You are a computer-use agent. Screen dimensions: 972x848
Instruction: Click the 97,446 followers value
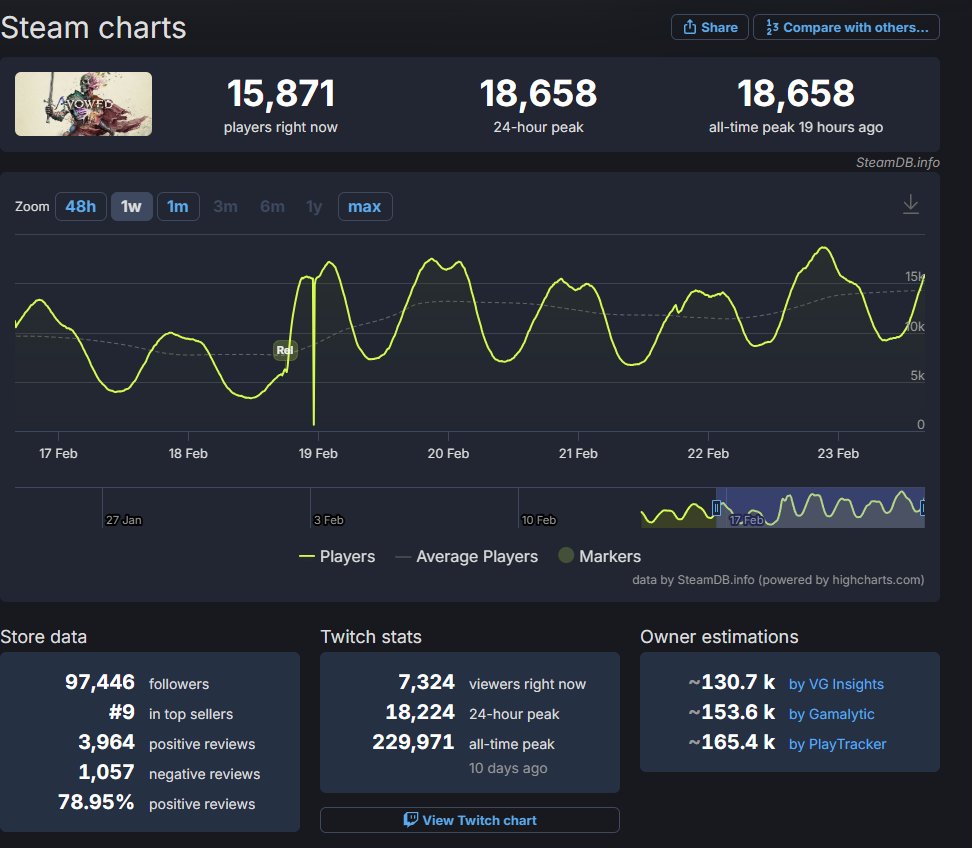[100, 682]
